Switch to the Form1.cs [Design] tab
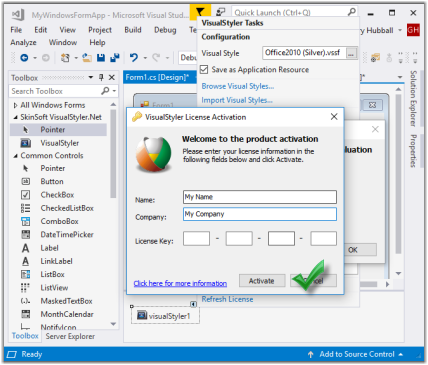The width and height of the screenshot is (428, 365). tap(157, 77)
